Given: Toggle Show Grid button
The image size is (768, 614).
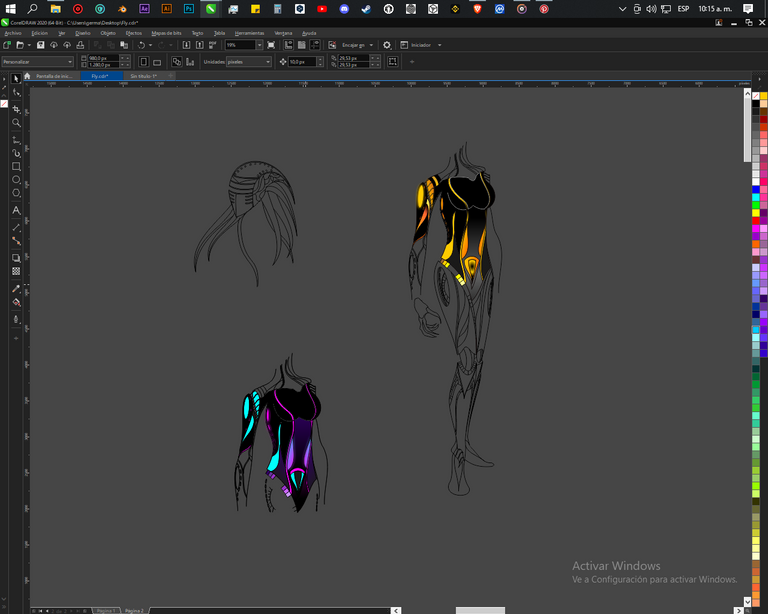Looking at the screenshot, I should (302, 45).
